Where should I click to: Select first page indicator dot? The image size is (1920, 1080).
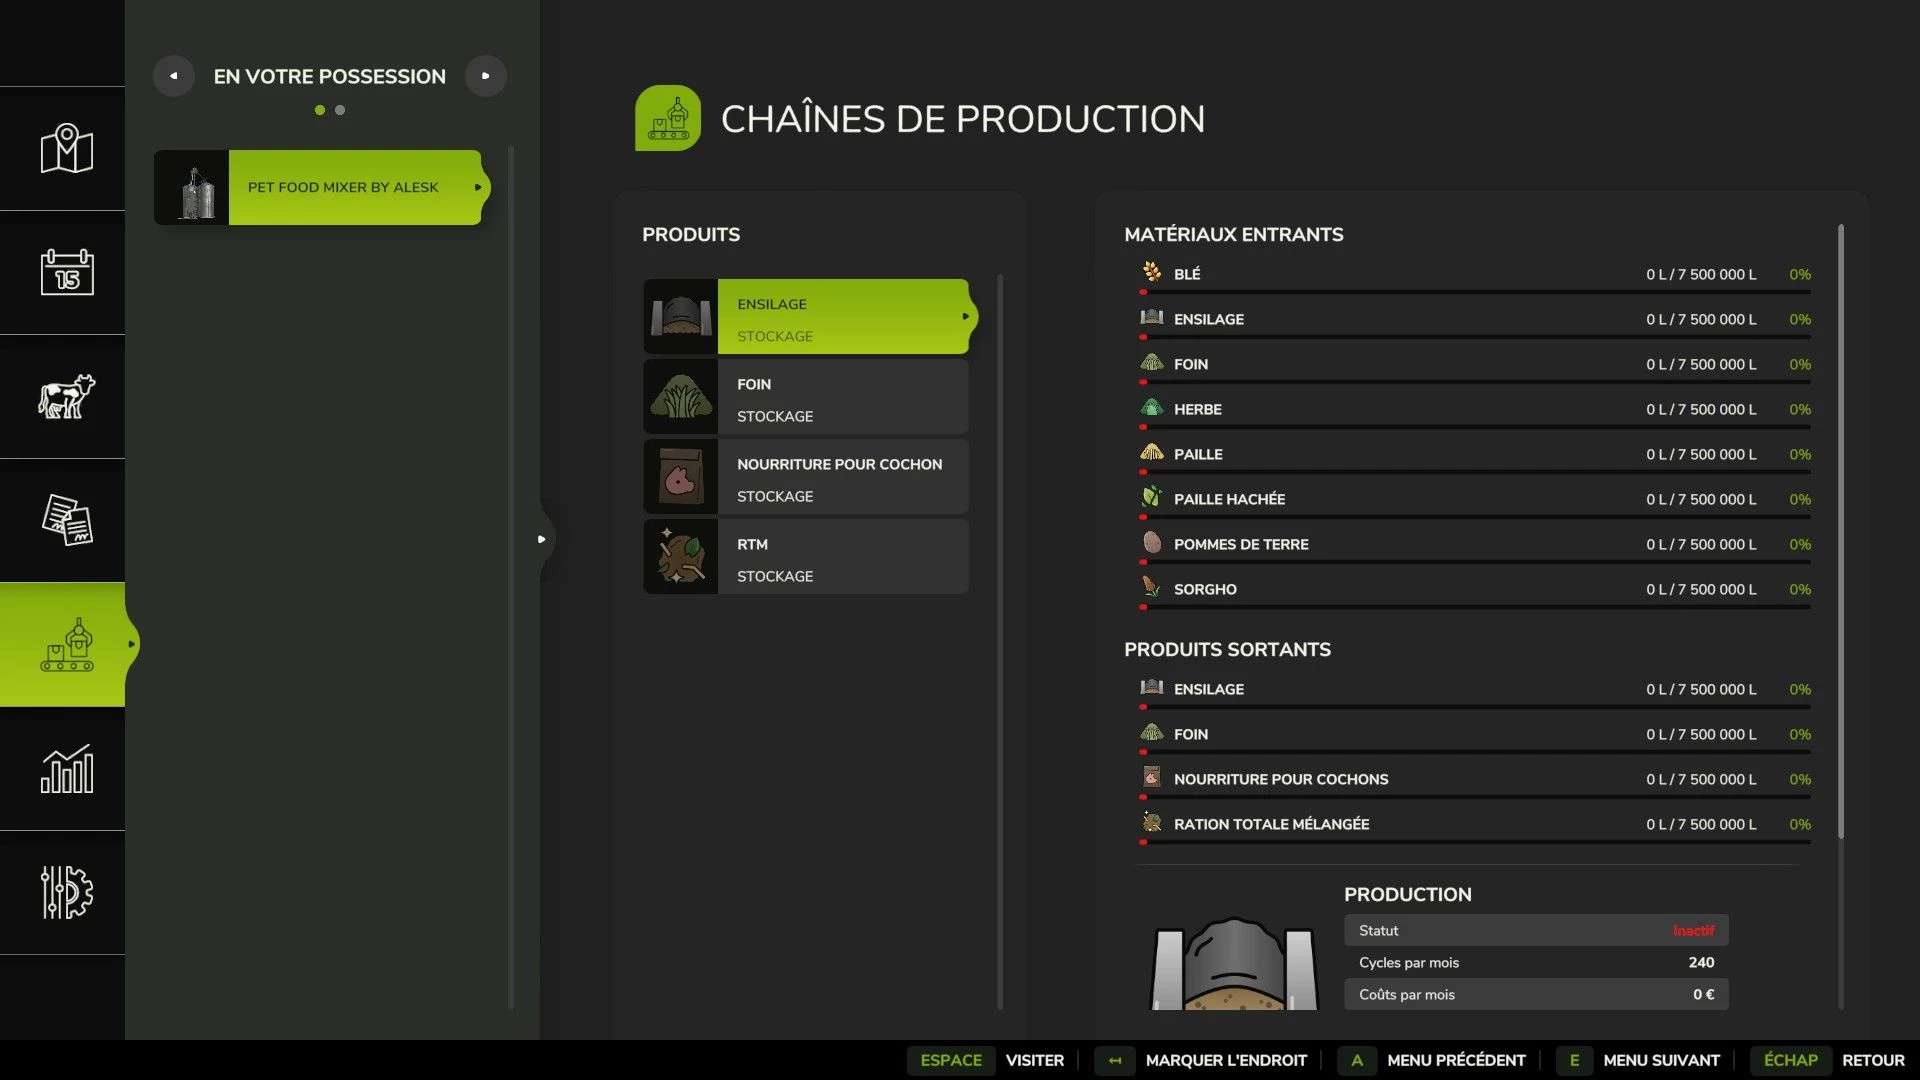pyautogui.click(x=320, y=110)
